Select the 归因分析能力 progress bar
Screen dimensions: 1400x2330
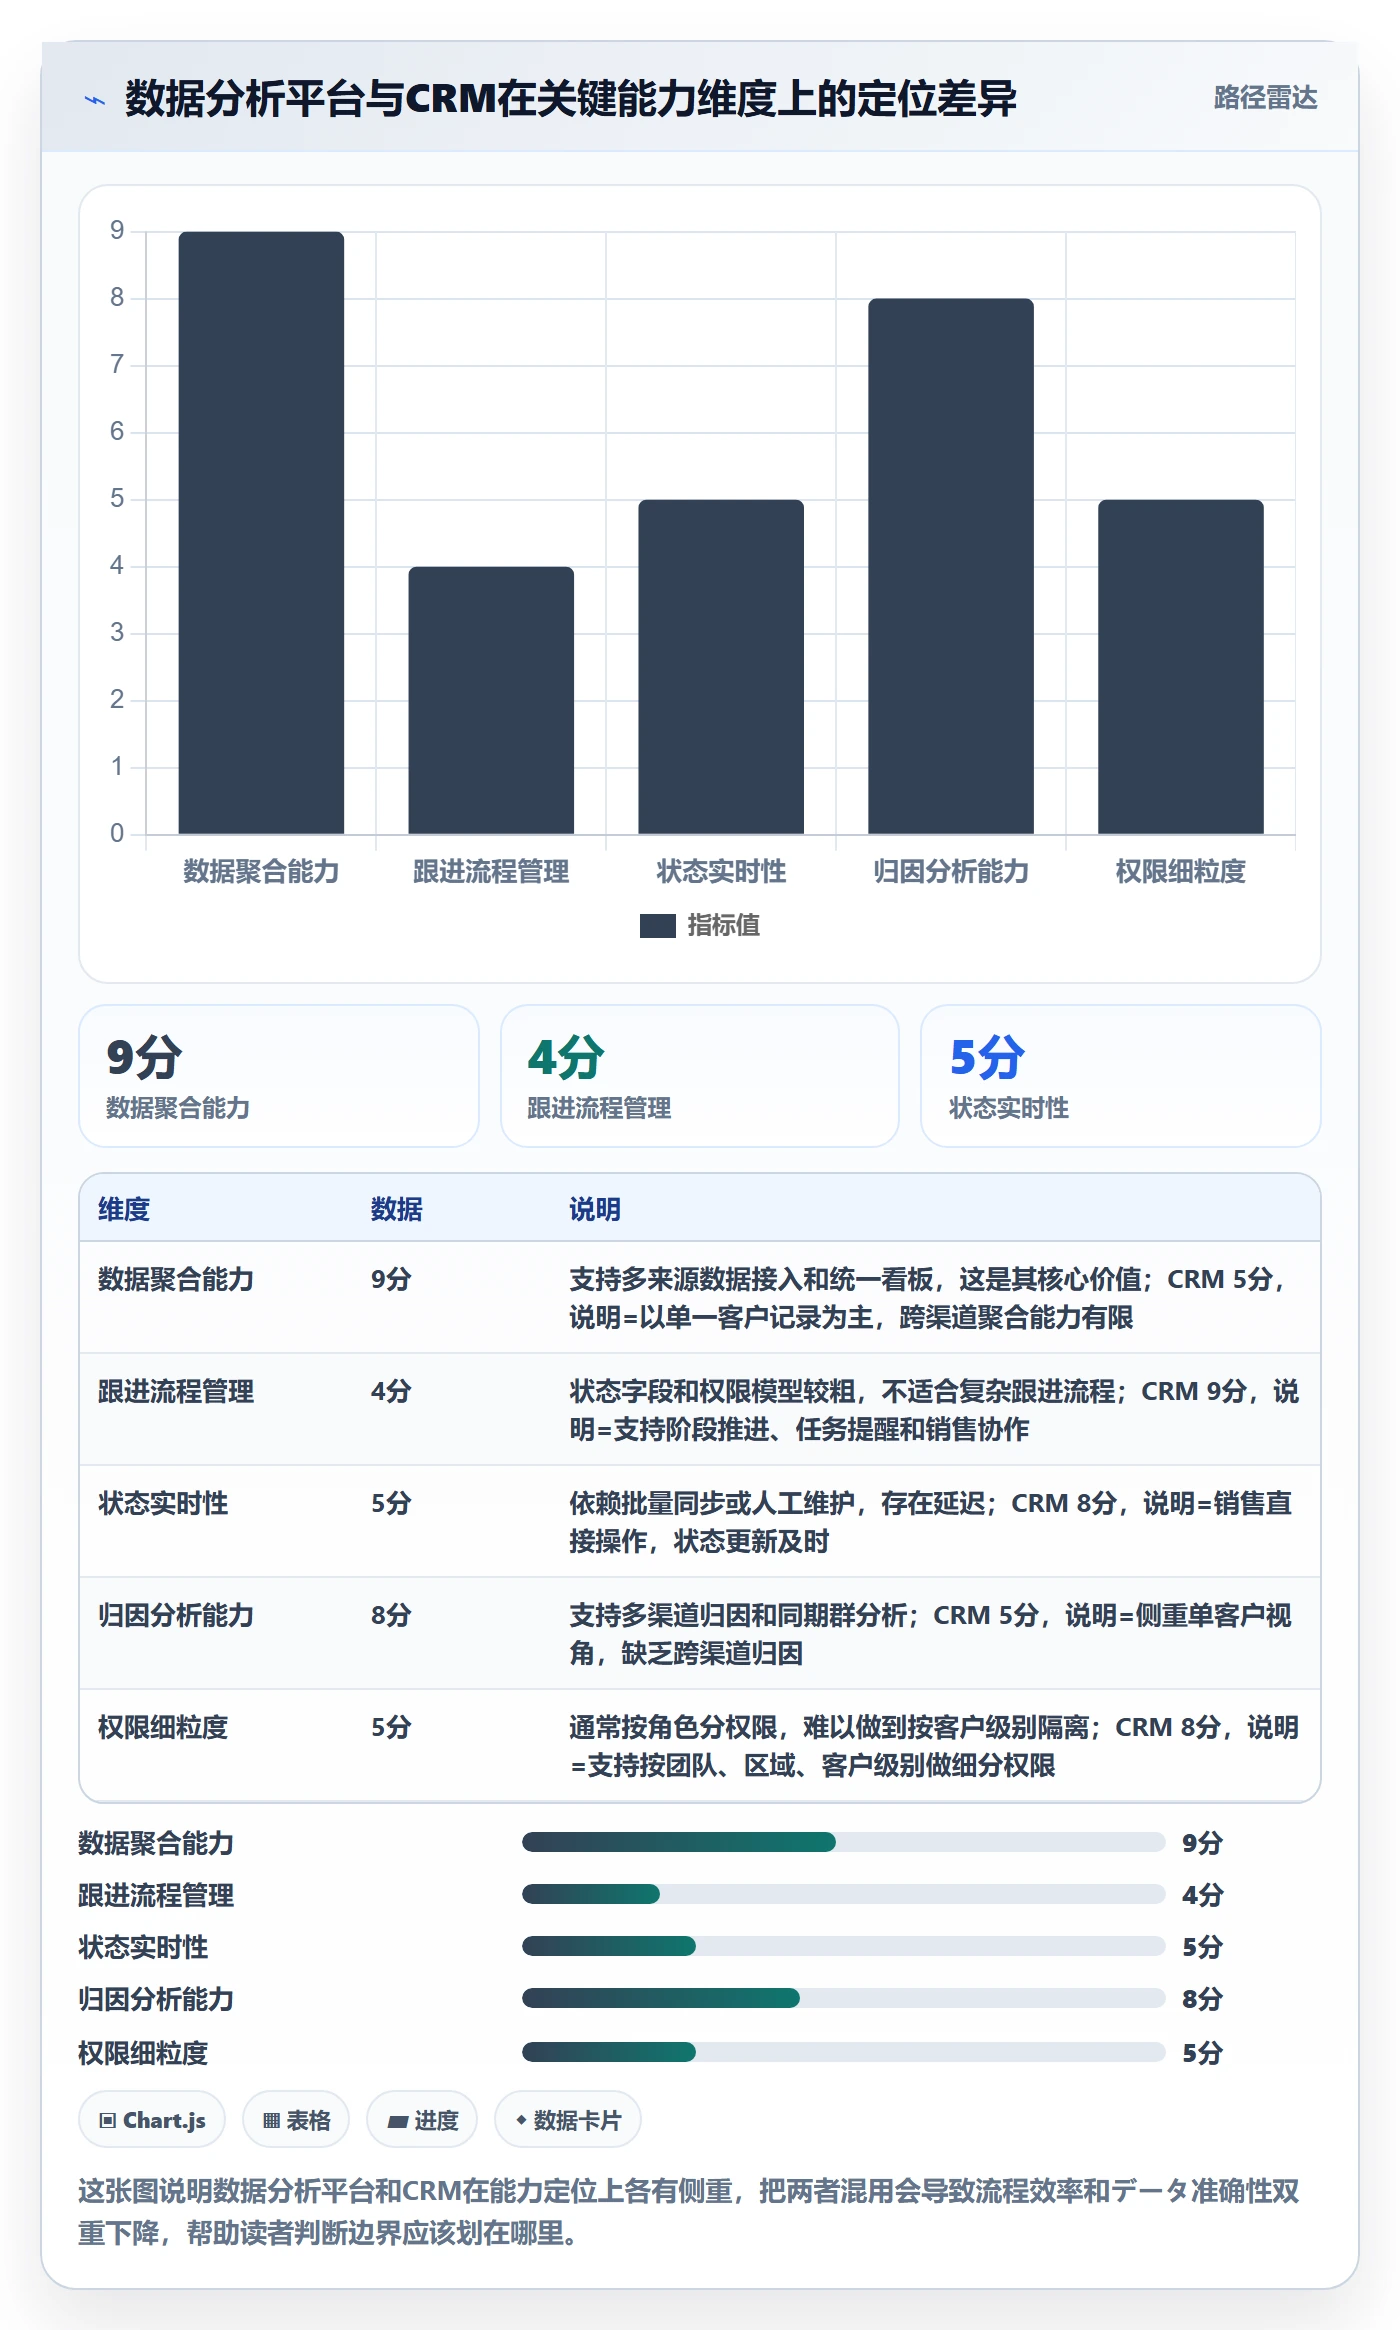coord(843,1998)
